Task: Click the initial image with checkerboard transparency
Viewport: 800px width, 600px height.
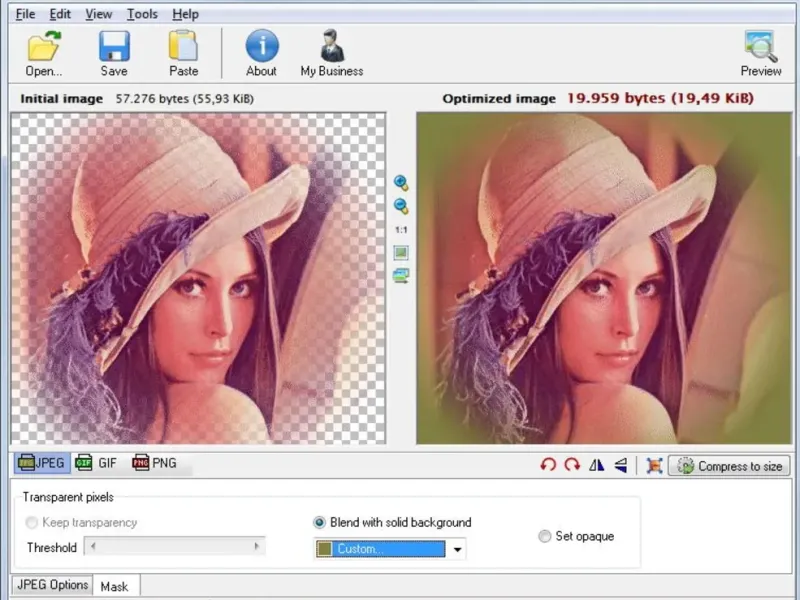Action: tap(198, 279)
